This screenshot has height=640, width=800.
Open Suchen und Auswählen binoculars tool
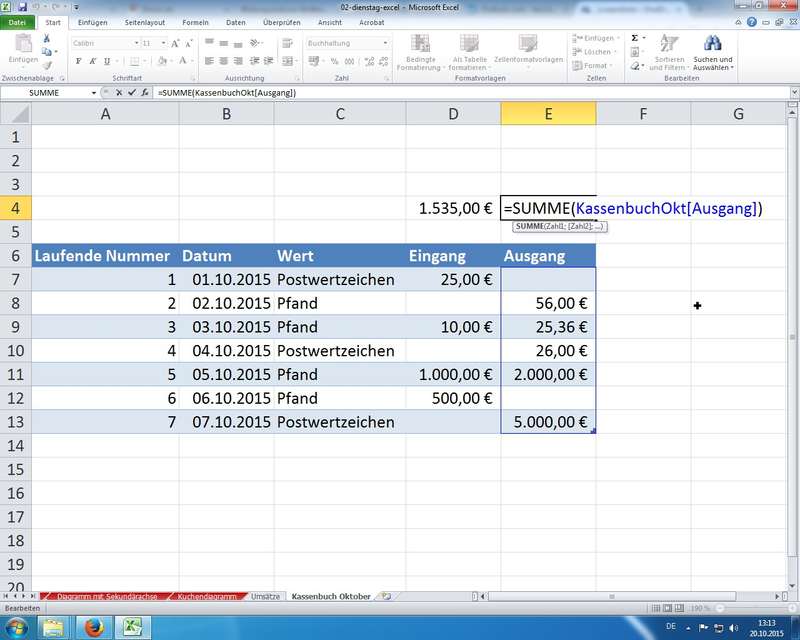click(x=712, y=52)
